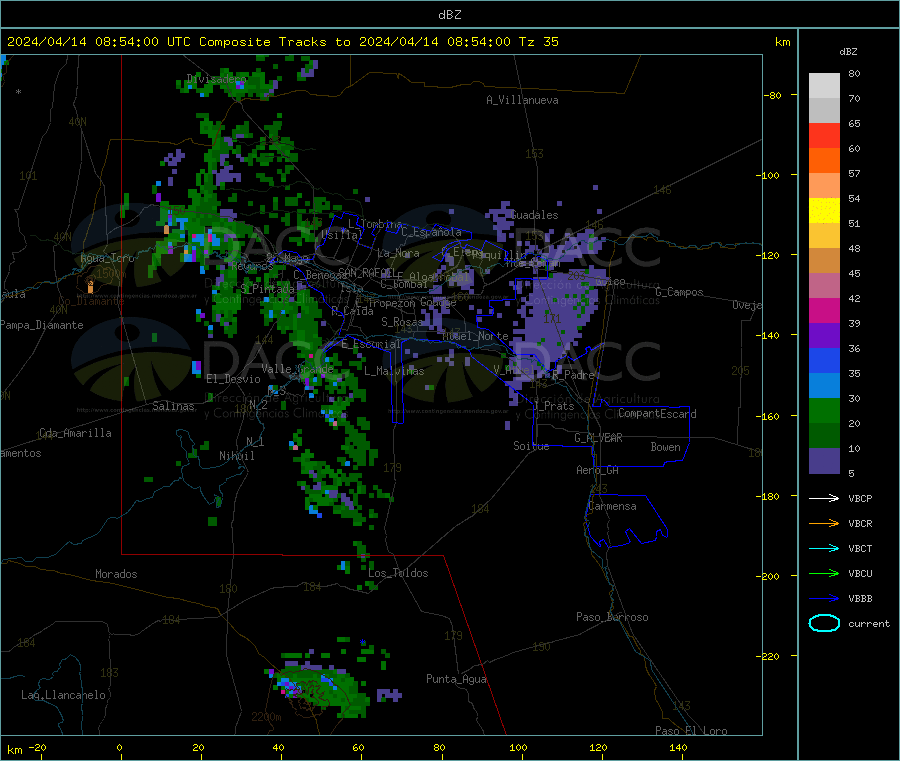Click the blue VBBB arrow legend icon

[824, 599]
